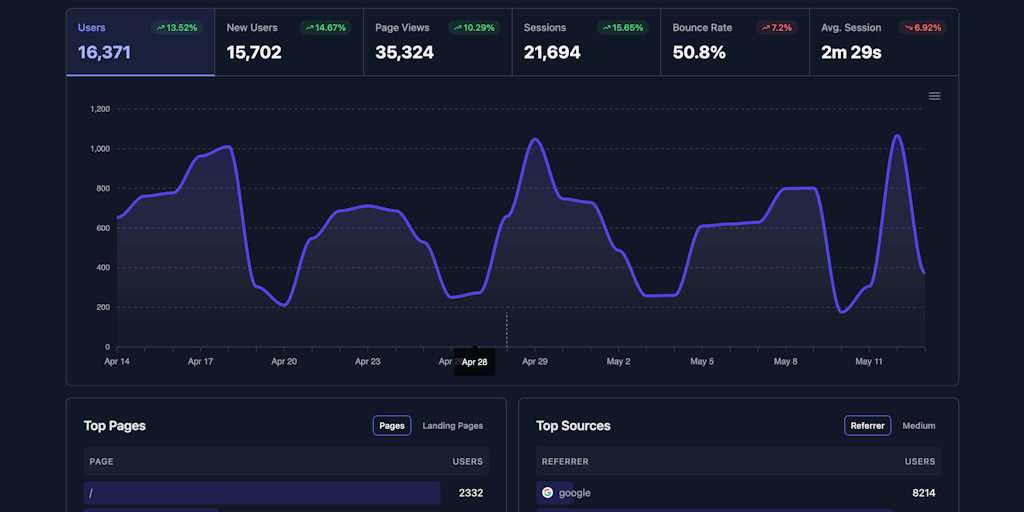Image resolution: width=1024 pixels, height=512 pixels.
Task: Select the Referrer toggle in Top Sources
Action: point(867,426)
